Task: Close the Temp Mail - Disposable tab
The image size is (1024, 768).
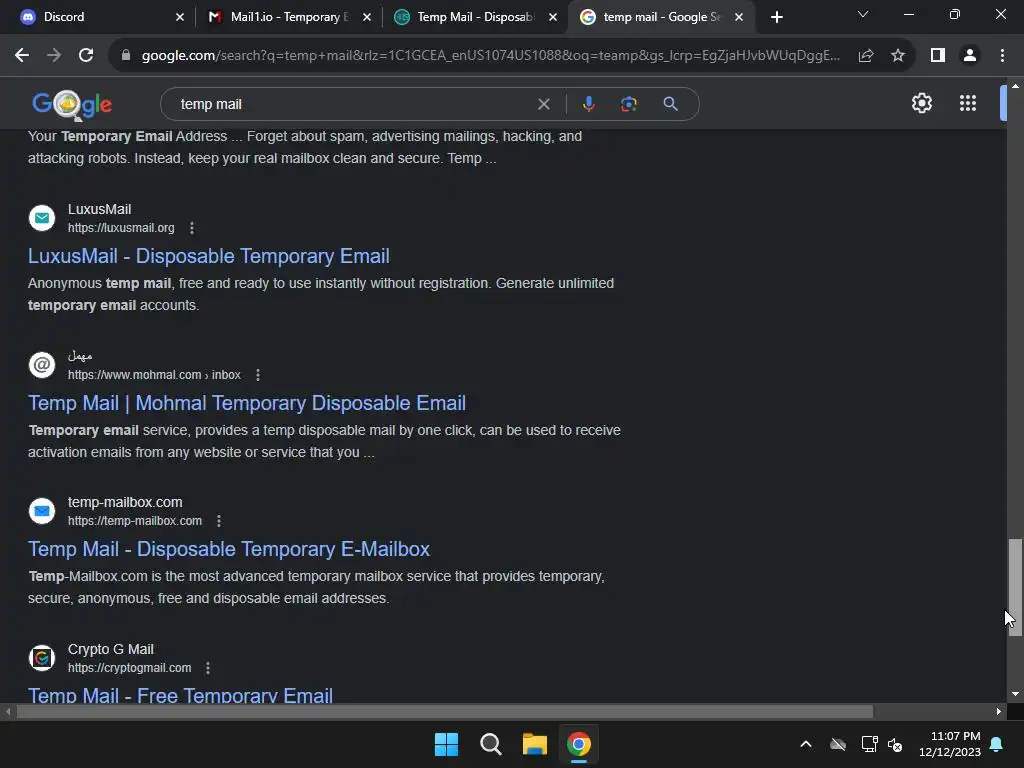Action: (552, 17)
